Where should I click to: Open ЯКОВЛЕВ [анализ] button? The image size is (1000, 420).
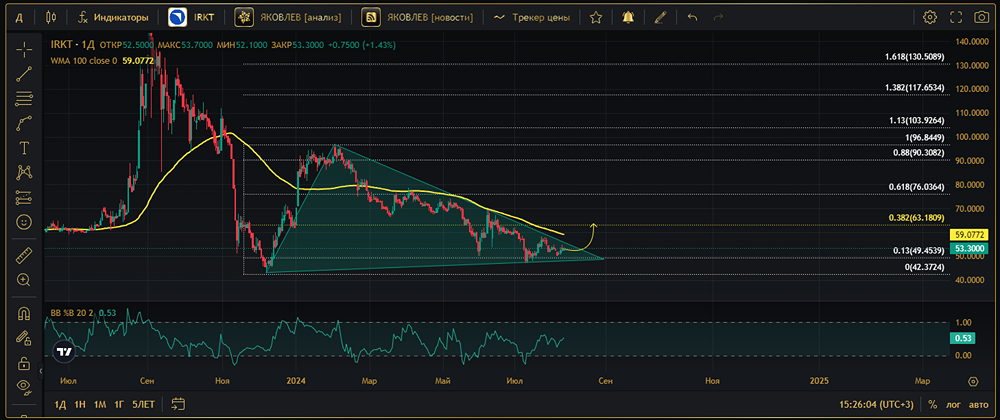pos(290,17)
